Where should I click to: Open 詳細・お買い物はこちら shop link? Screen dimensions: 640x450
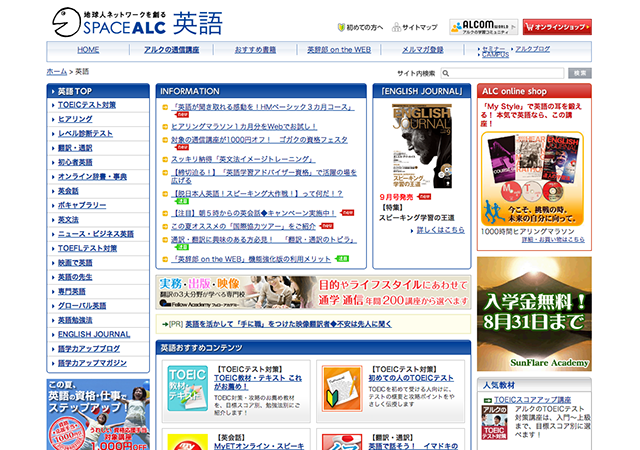(x=553, y=240)
